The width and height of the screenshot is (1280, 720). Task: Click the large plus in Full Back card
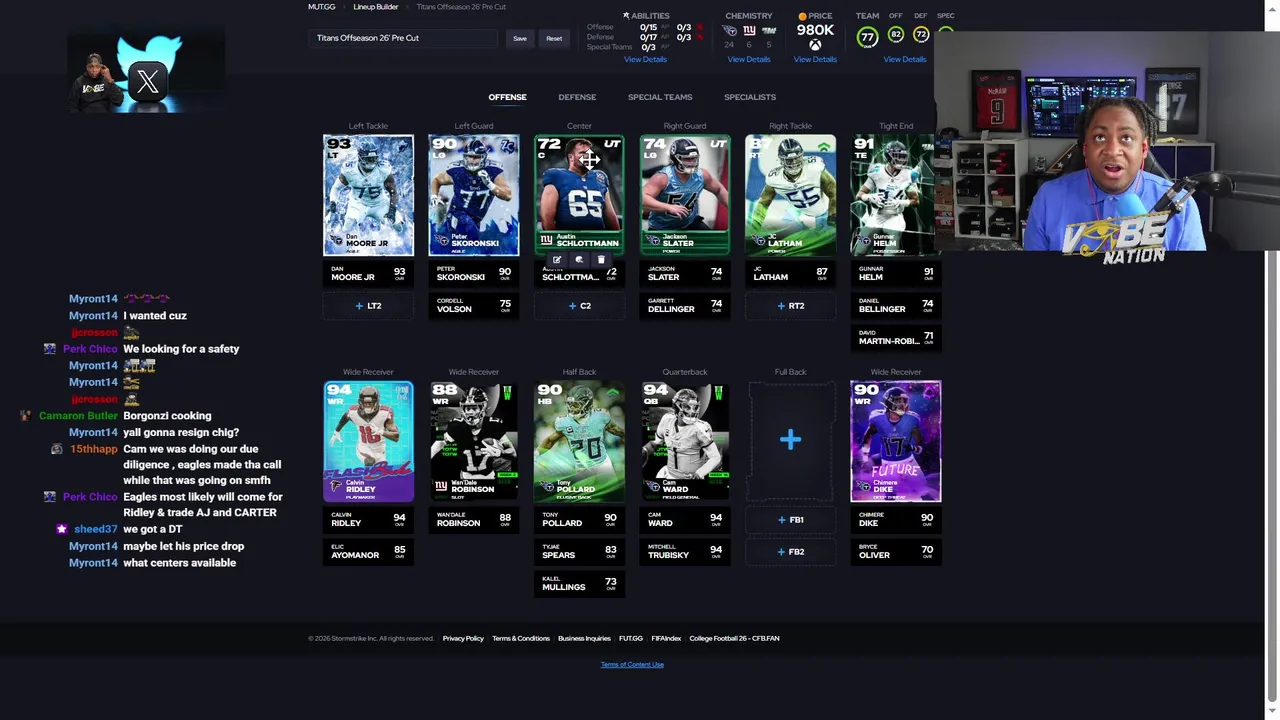coord(790,440)
